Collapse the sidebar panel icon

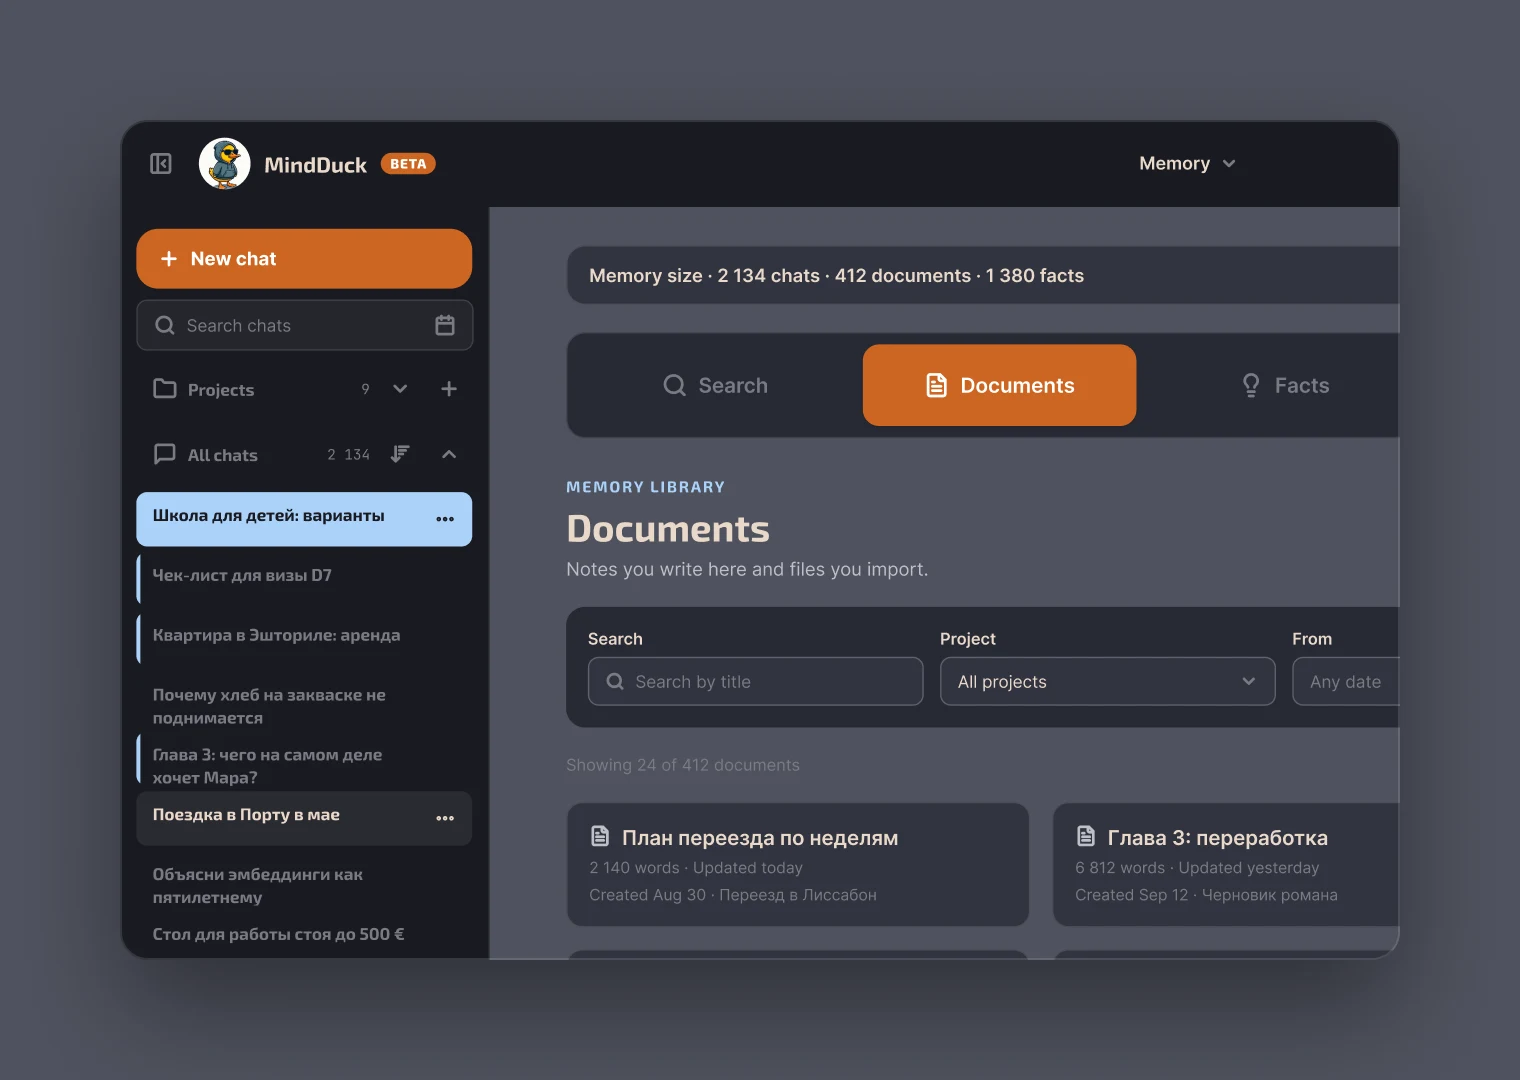[x=161, y=164]
